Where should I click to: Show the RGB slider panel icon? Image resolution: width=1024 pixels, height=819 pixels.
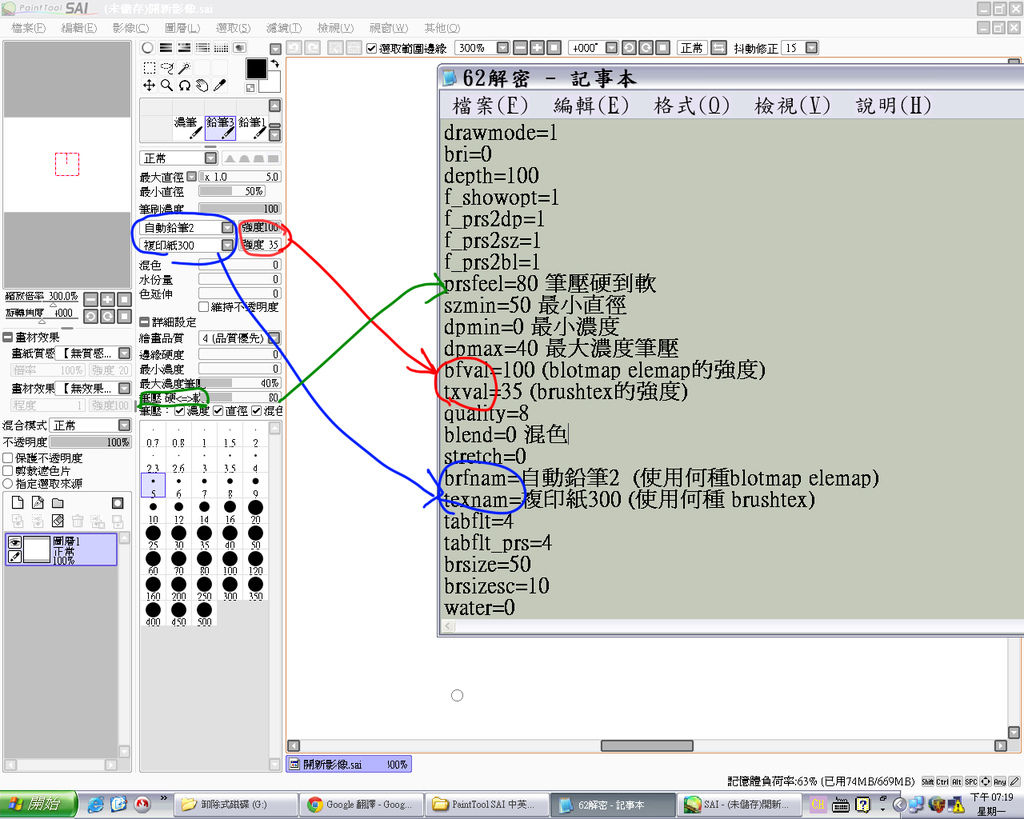(166, 48)
